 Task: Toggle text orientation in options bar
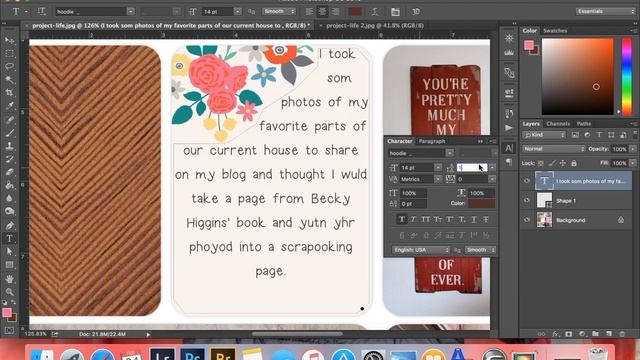(x=42, y=11)
